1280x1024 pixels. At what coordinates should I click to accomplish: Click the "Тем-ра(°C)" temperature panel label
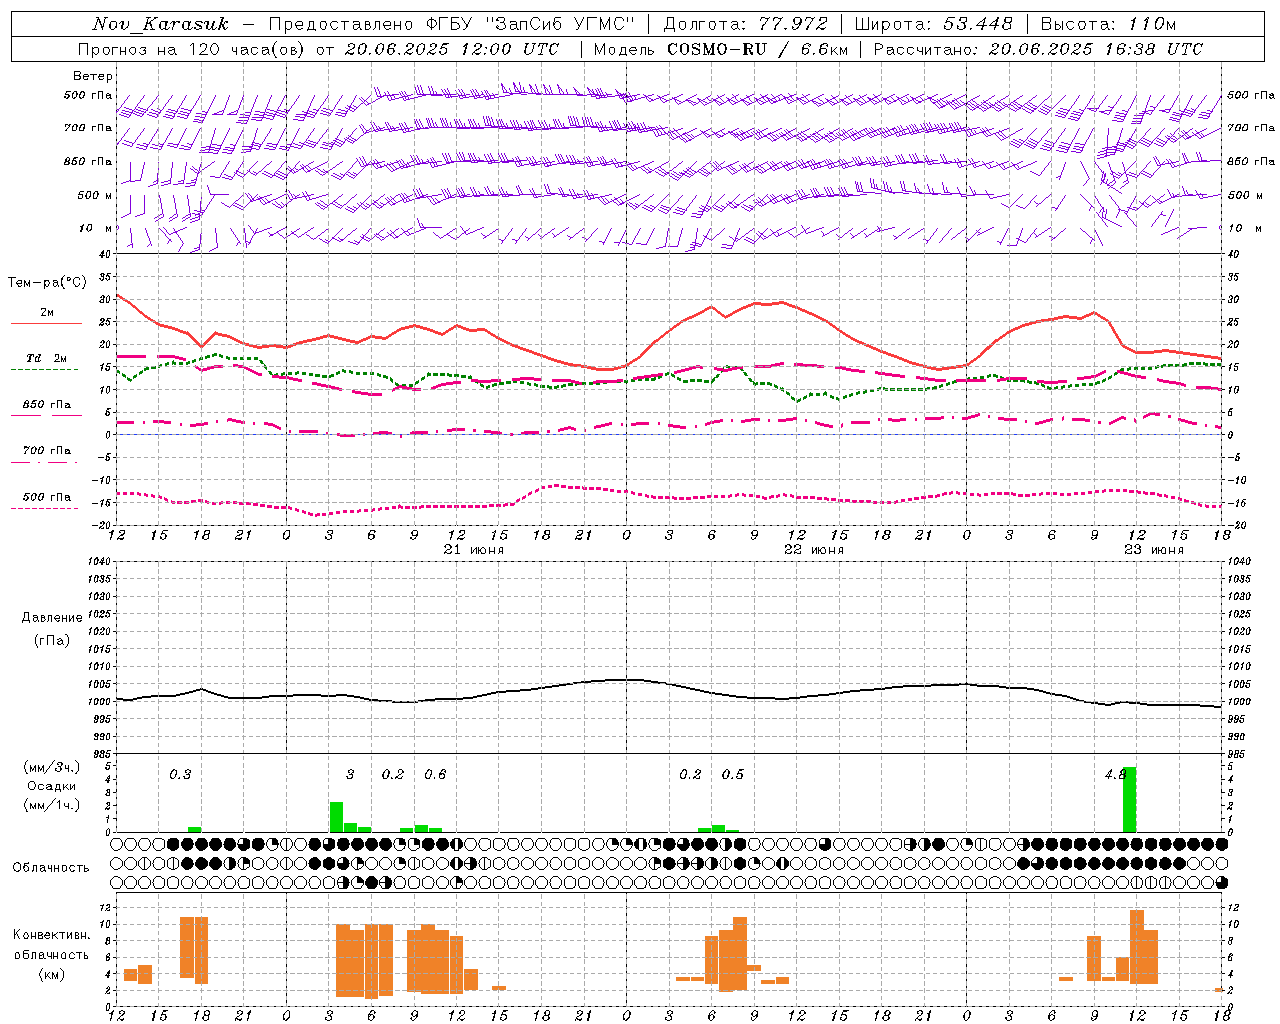pos(47,283)
